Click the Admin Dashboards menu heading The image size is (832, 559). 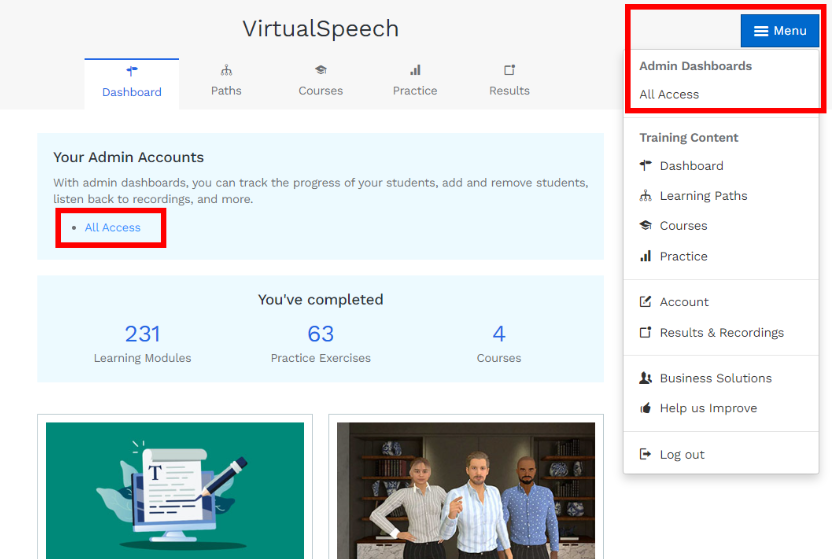pyautogui.click(x=696, y=66)
